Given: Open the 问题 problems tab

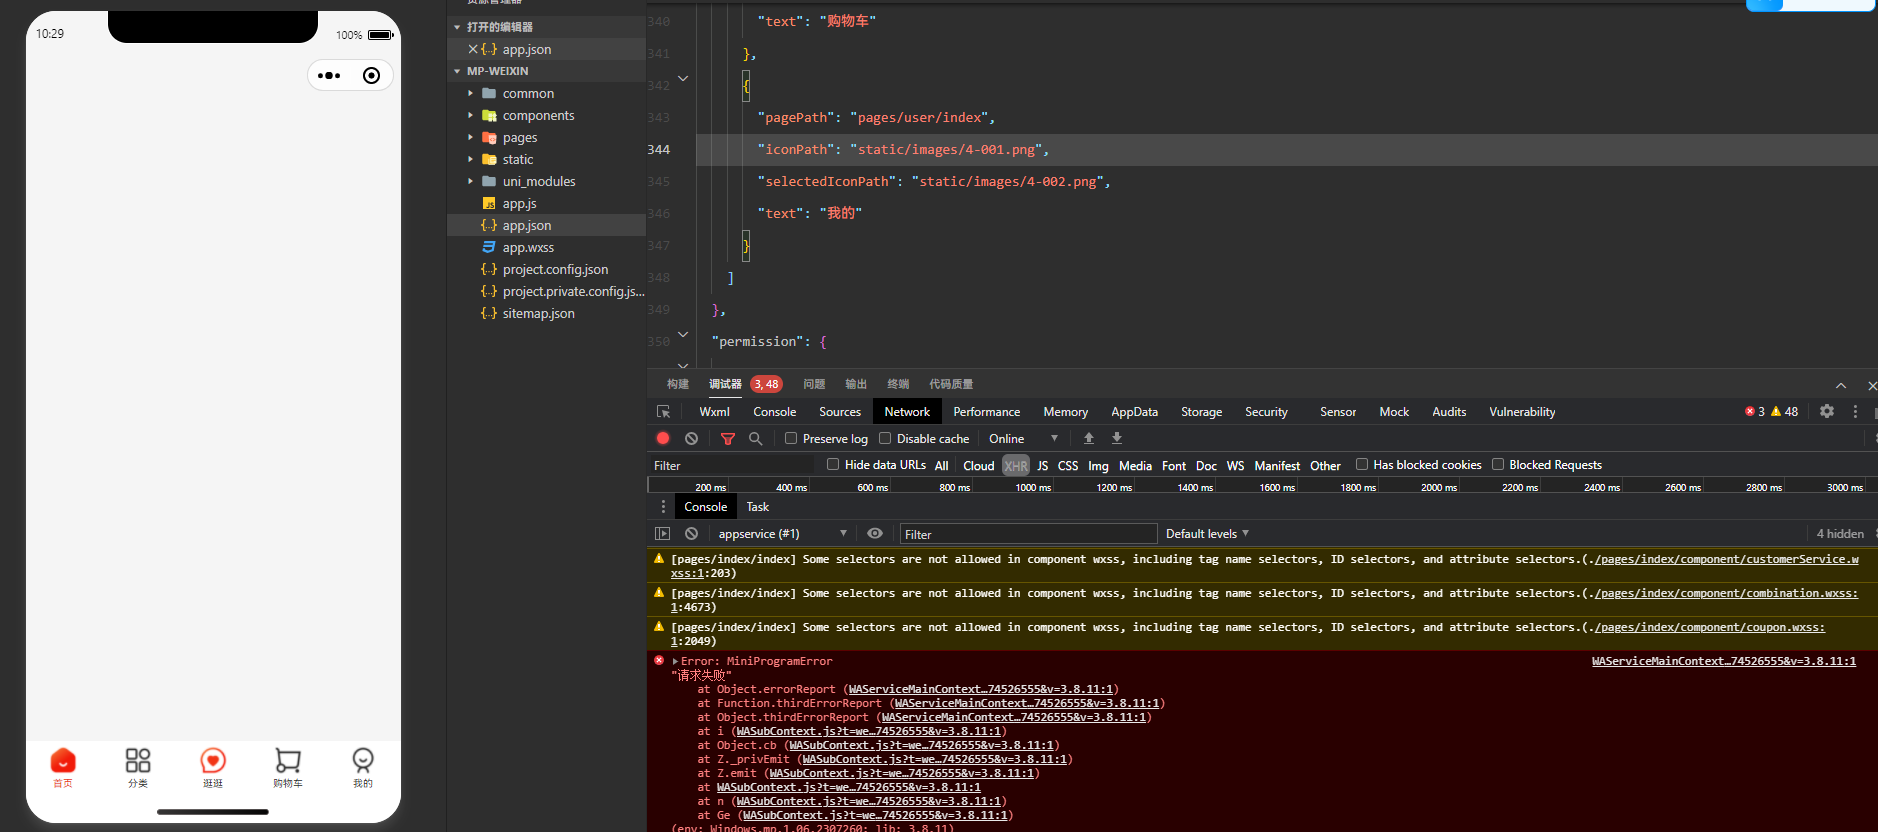Looking at the screenshot, I should click(x=814, y=384).
